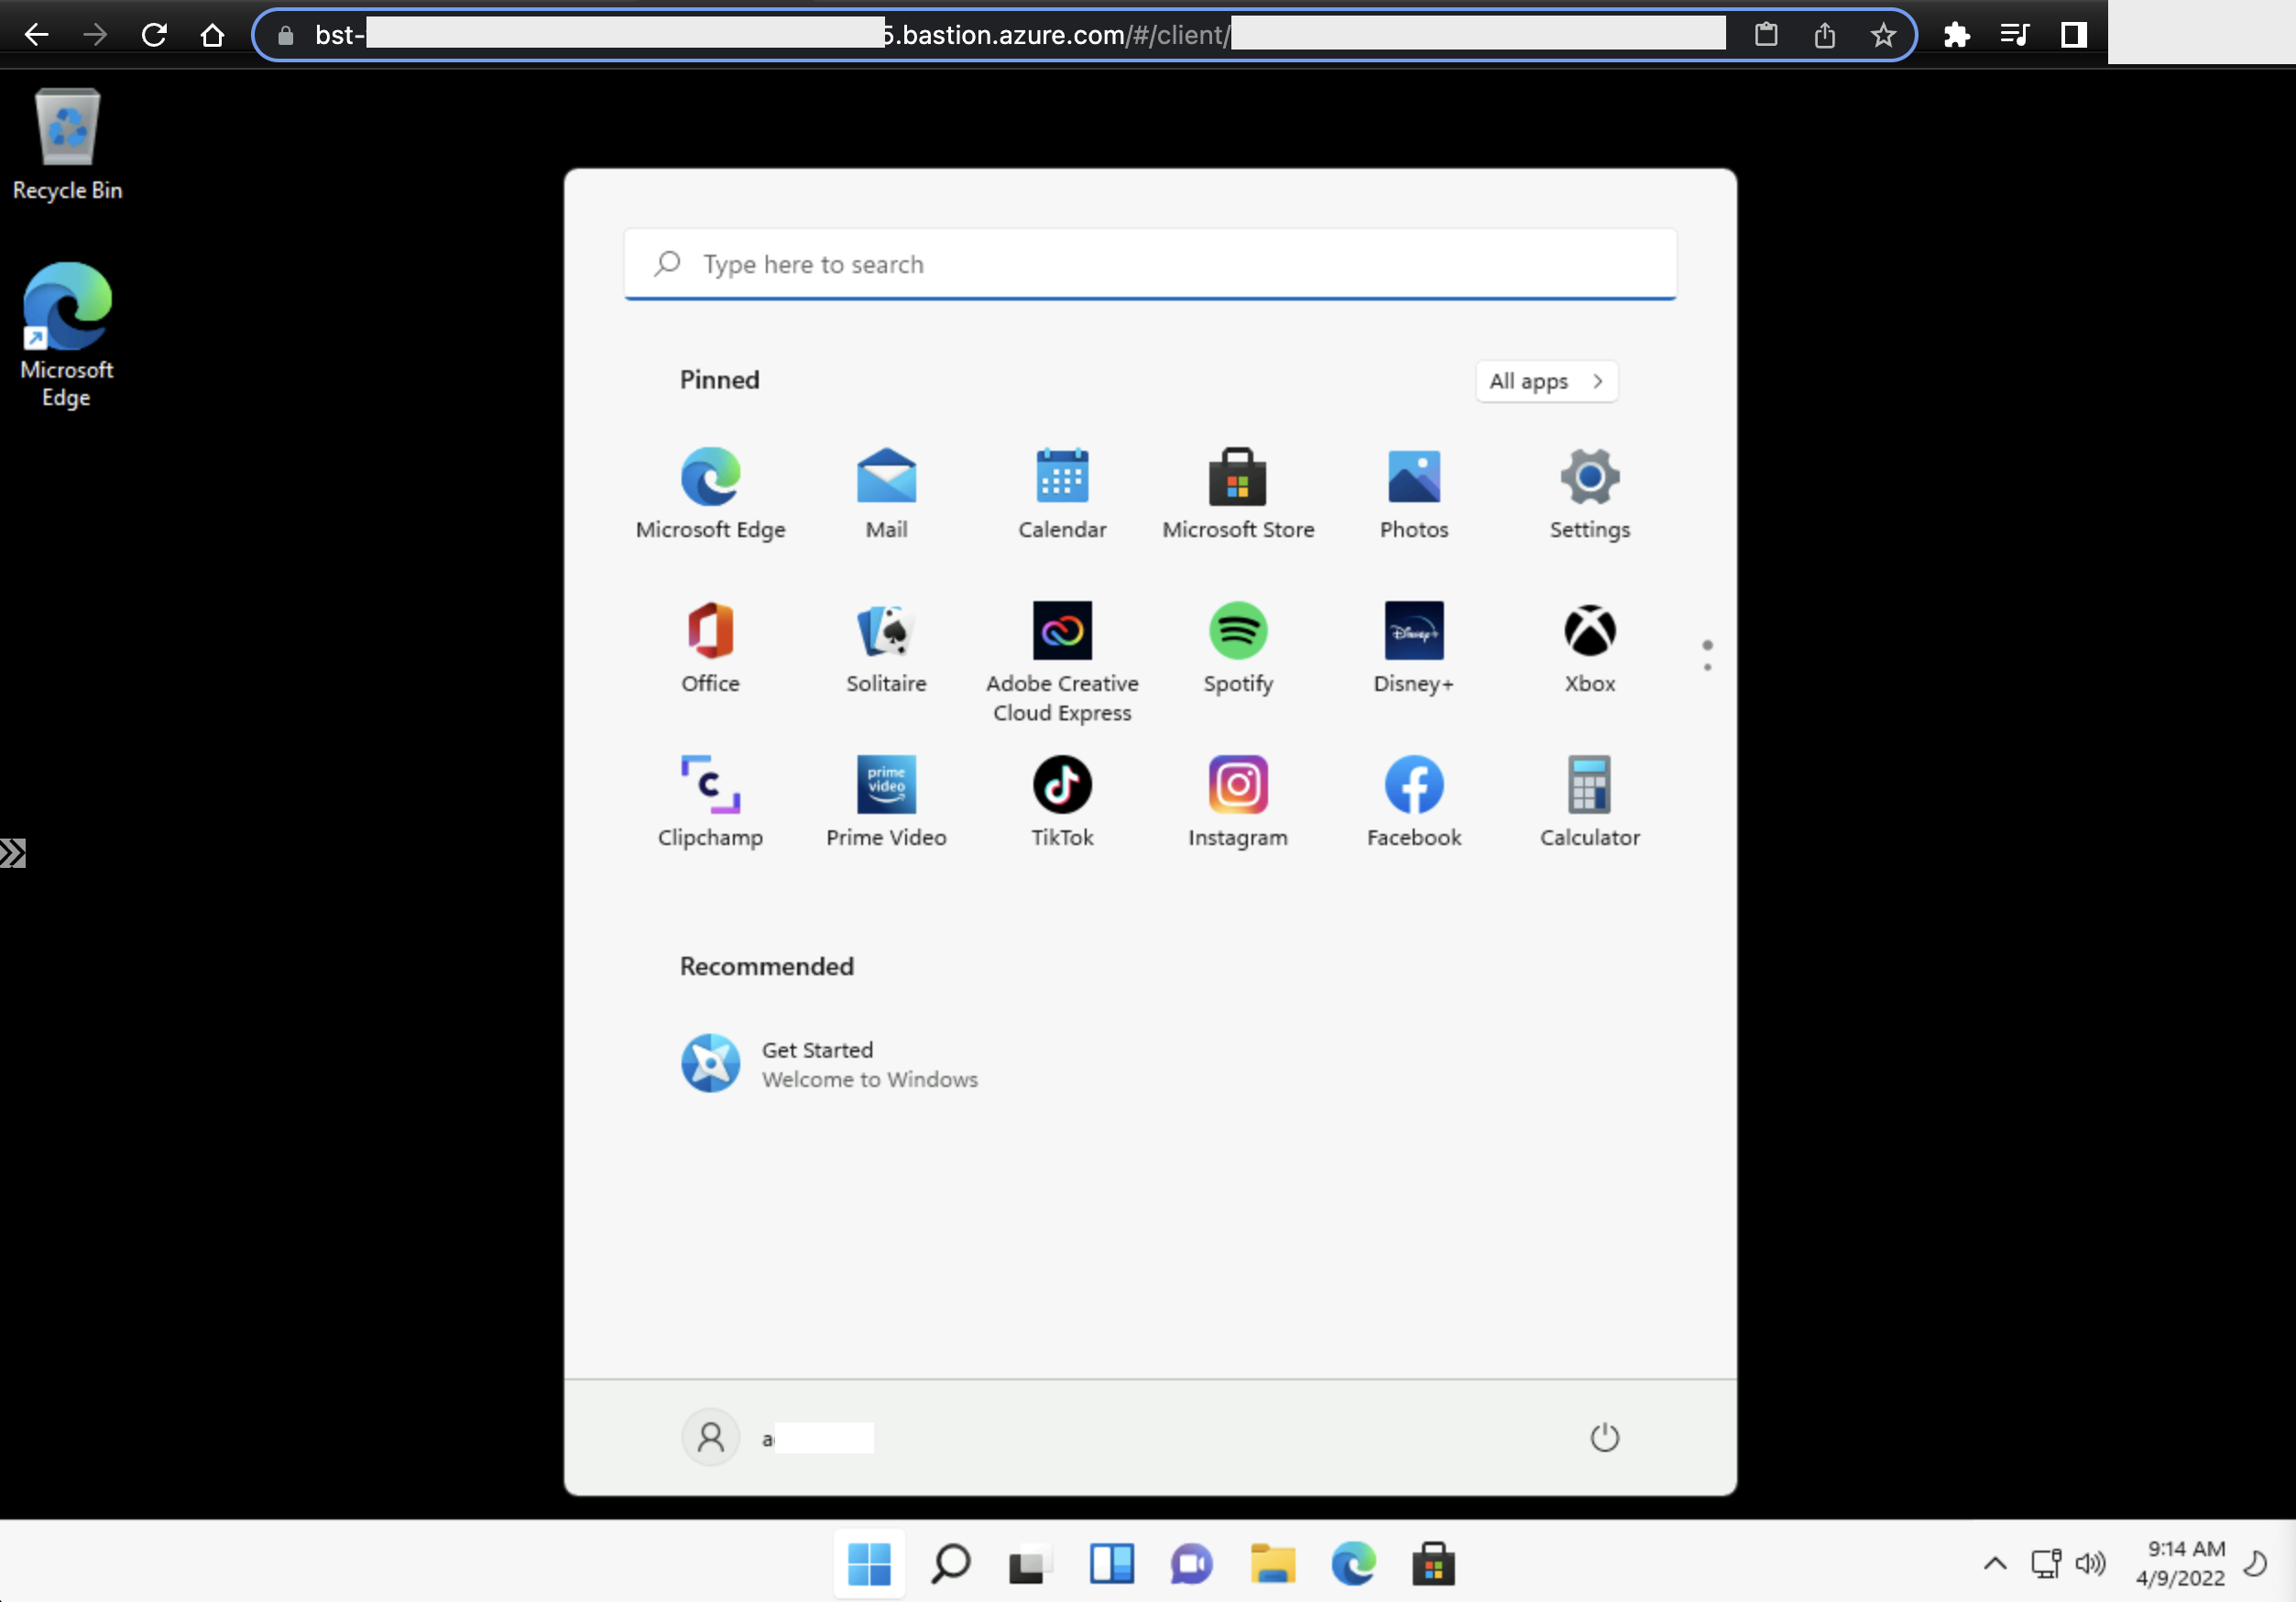Open File Explorer from the taskbar
The width and height of the screenshot is (2296, 1602).
[x=1272, y=1563]
